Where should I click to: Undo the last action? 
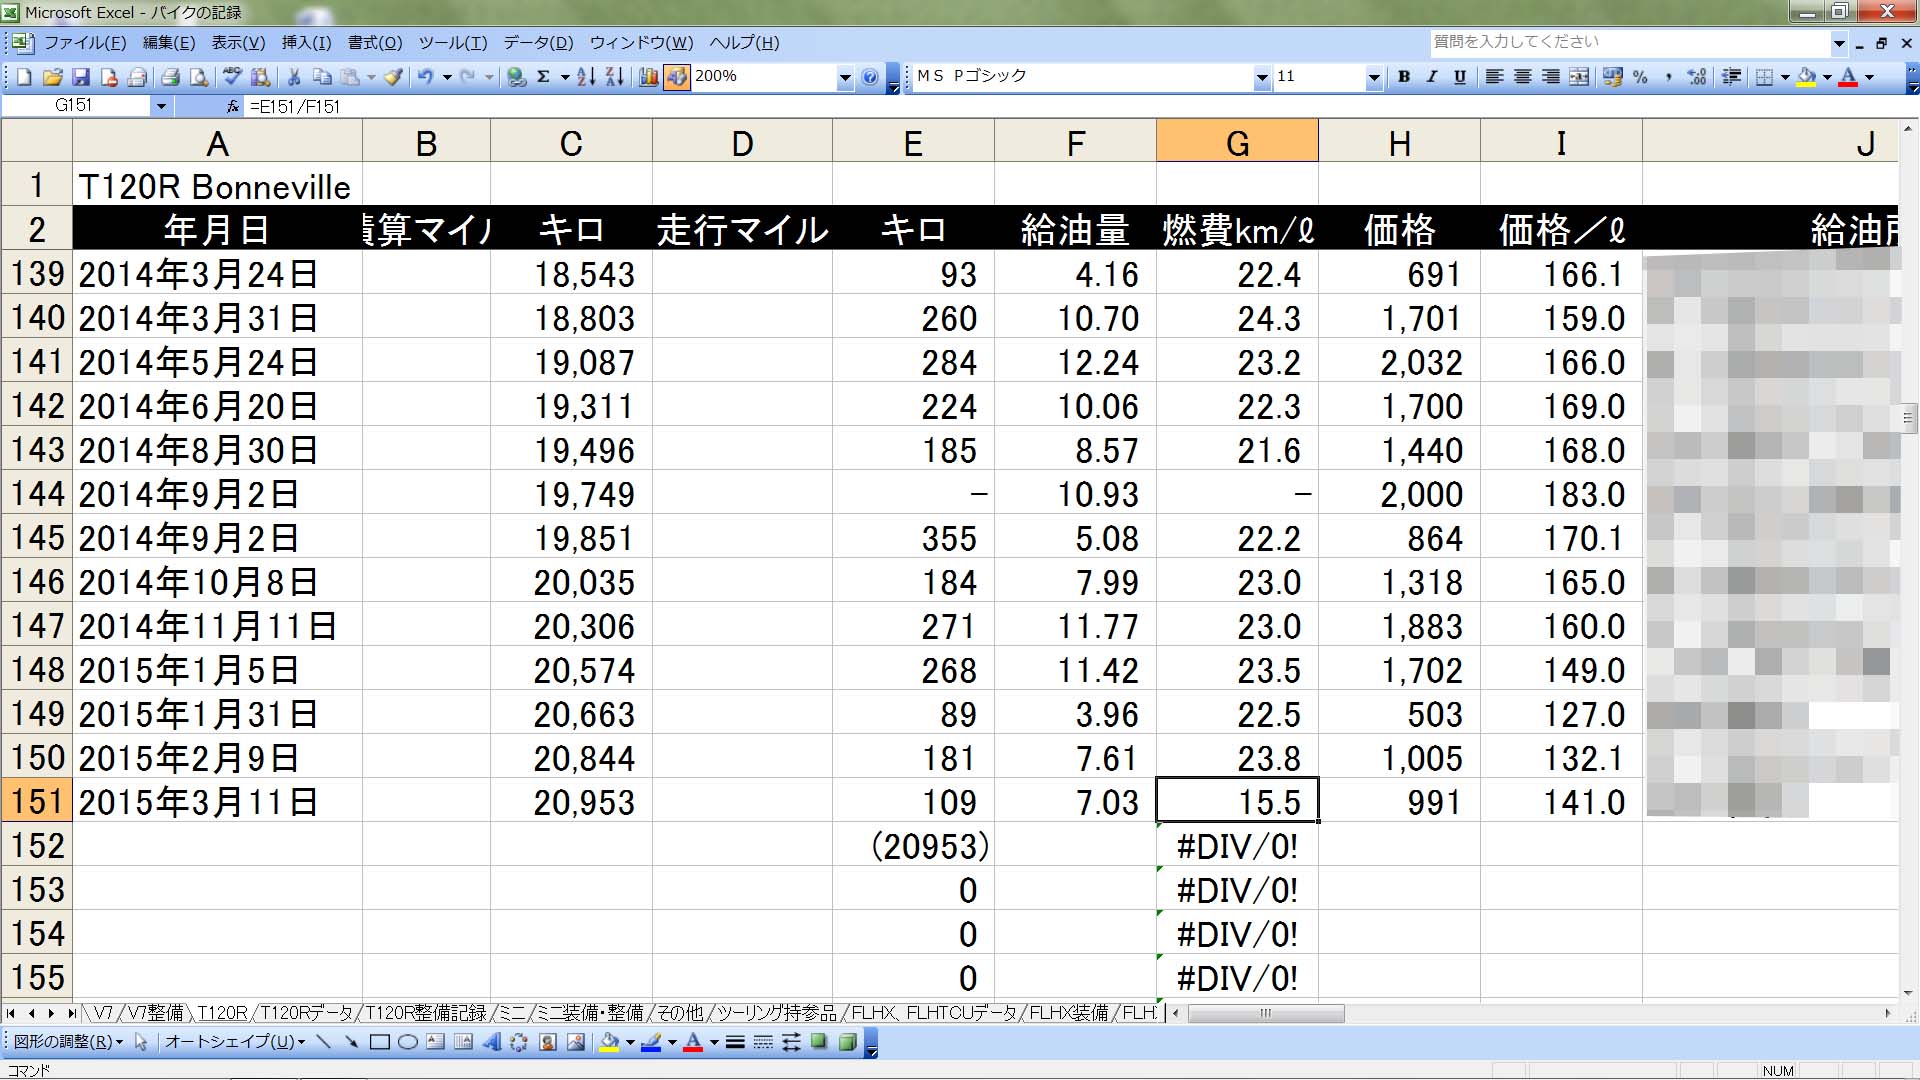pyautogui.click(x=425, y=77)
